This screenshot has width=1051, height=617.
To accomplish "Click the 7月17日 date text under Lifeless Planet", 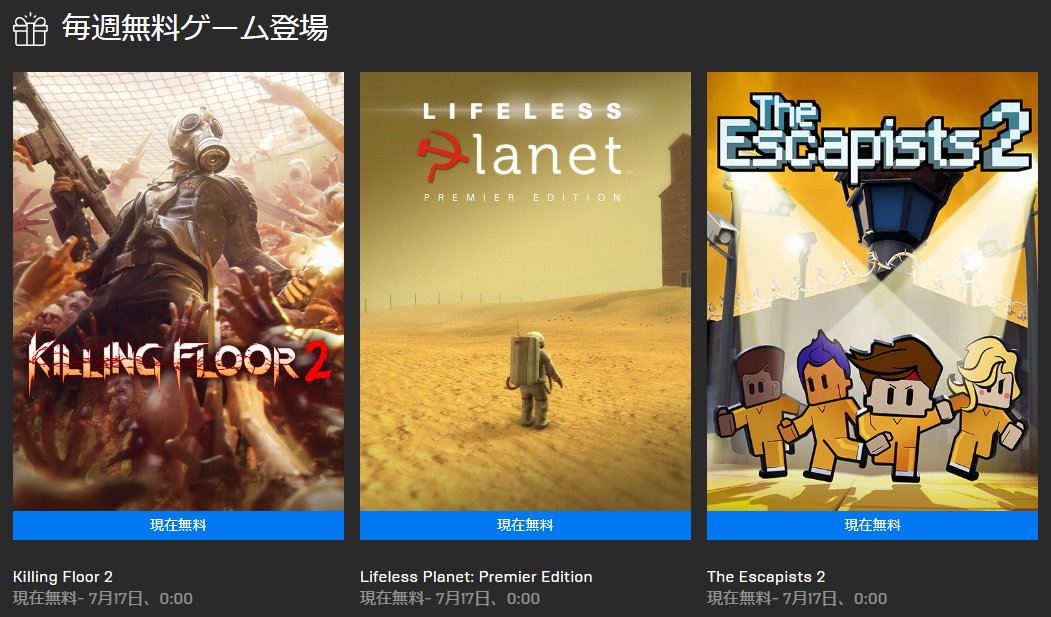I will click(467, 598).
